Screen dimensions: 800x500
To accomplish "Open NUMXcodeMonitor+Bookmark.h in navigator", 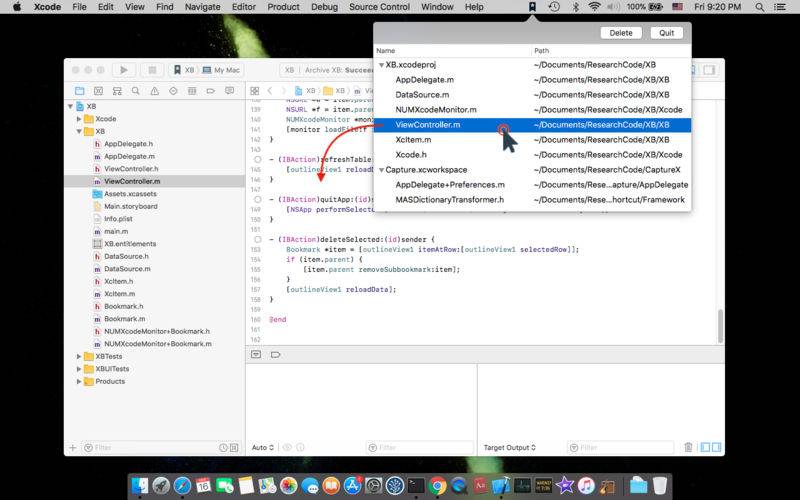I will (x=157, y=331).
